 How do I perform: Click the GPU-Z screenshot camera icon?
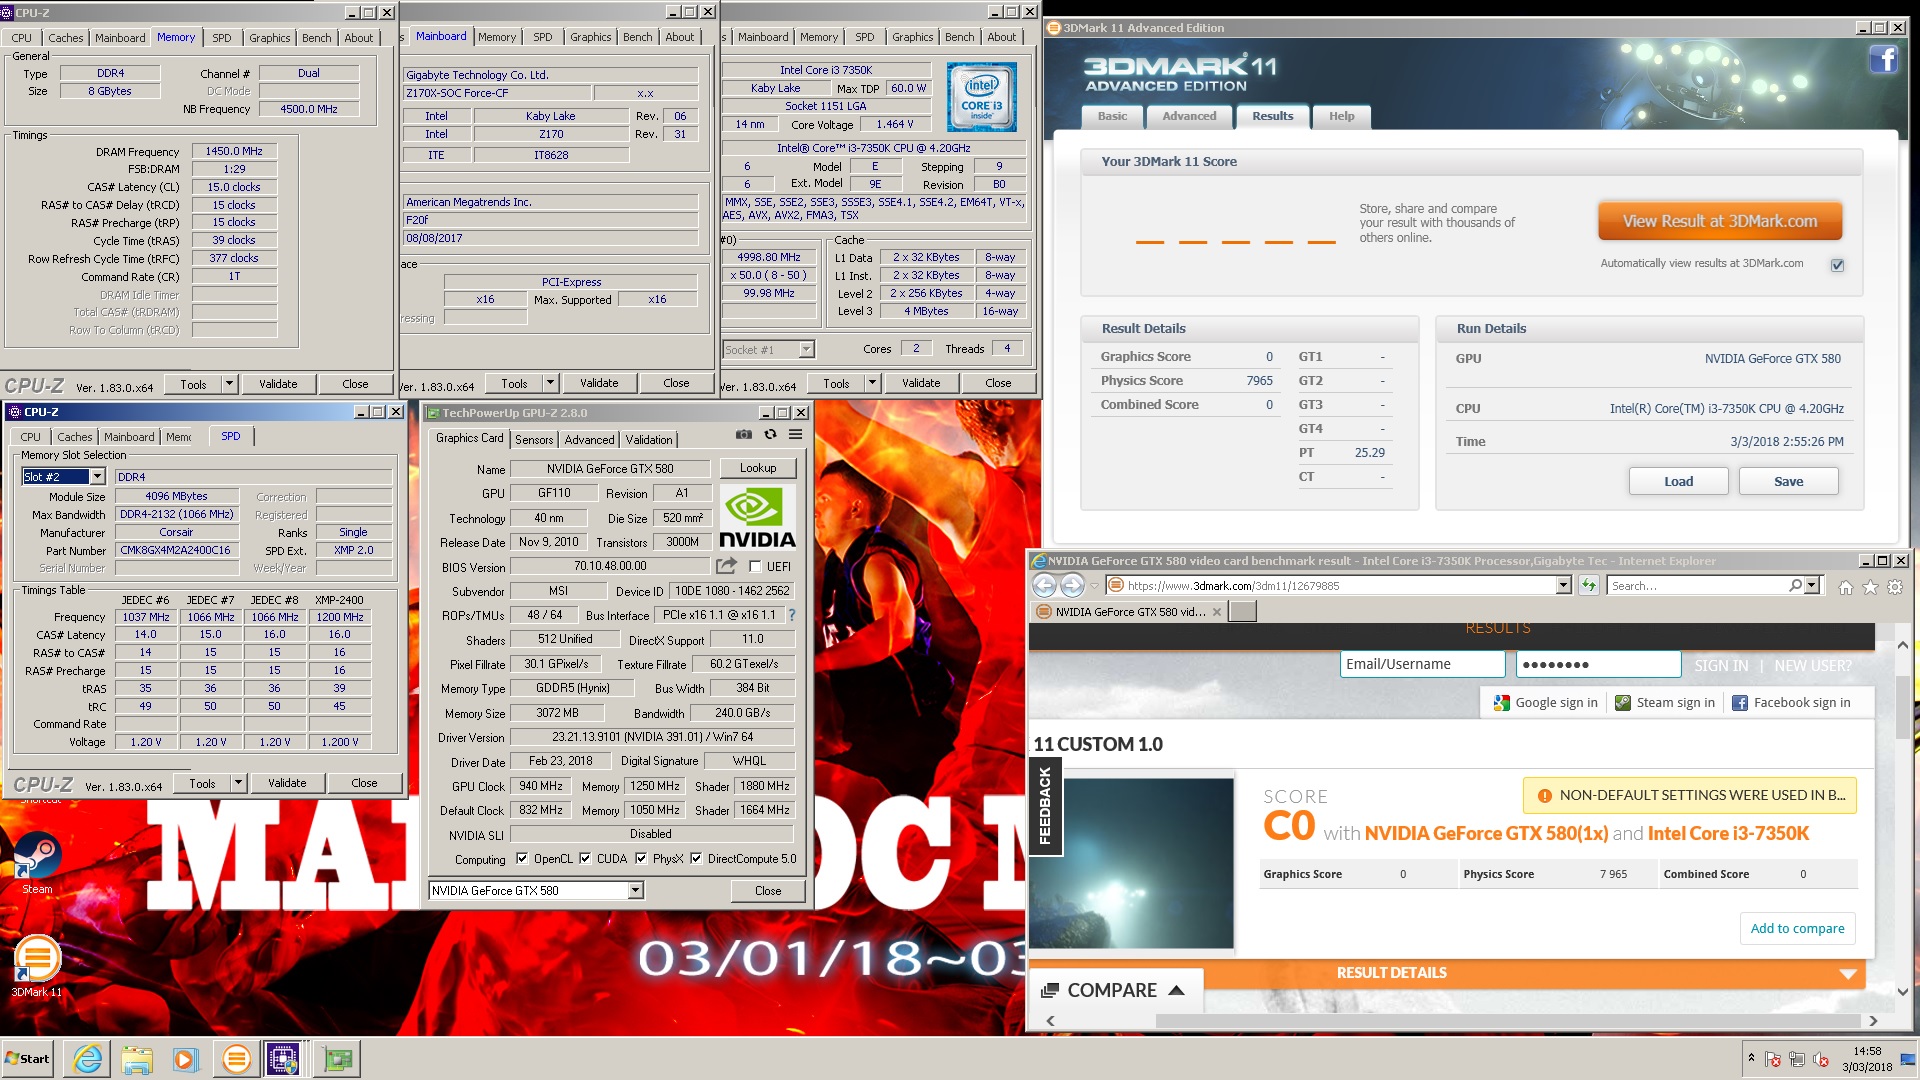tap(743, 435)
